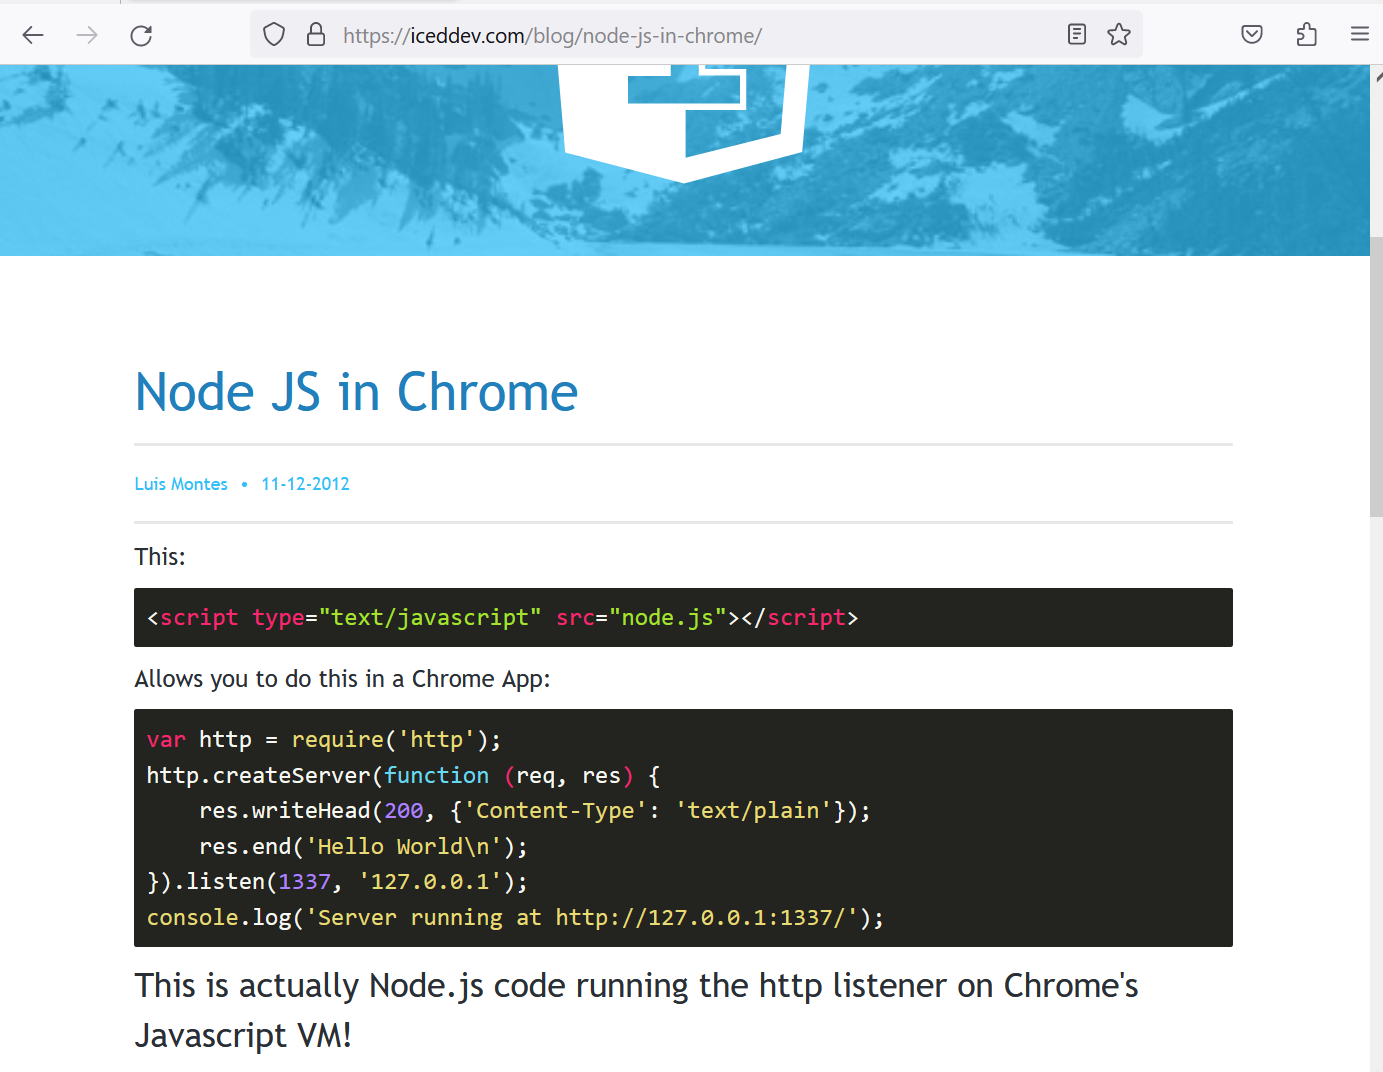1383x1072 pixels.
Task: Click inside the http.createServer code block
Action: (683, 828)
